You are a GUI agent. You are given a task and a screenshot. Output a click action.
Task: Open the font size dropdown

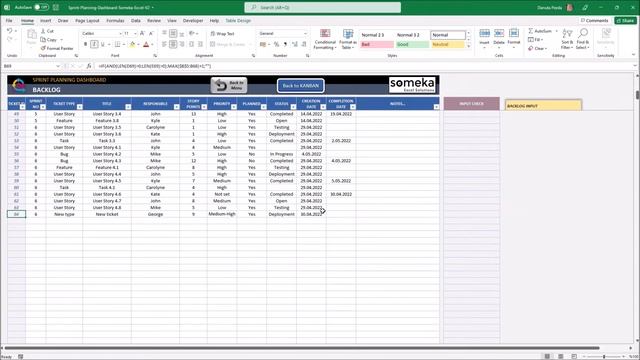135,33
